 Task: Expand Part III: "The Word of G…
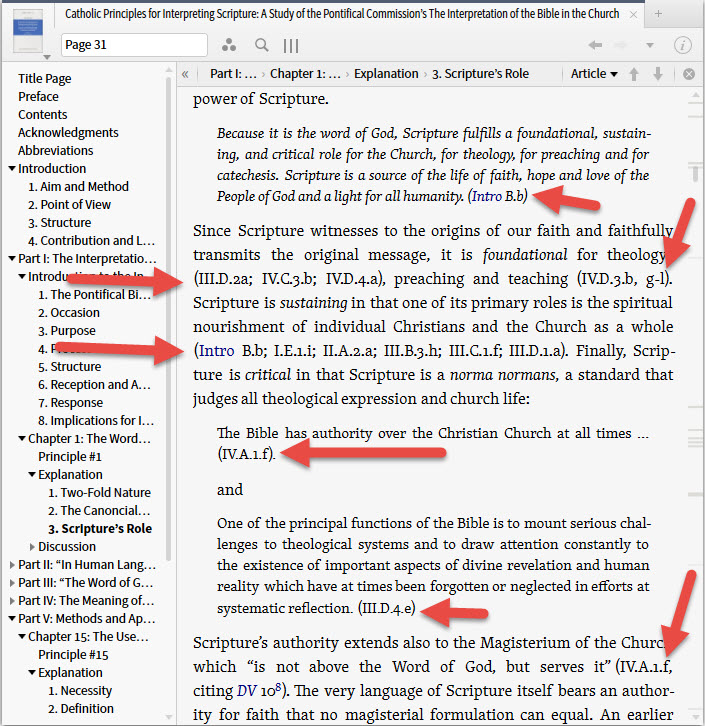coord(12,583)
